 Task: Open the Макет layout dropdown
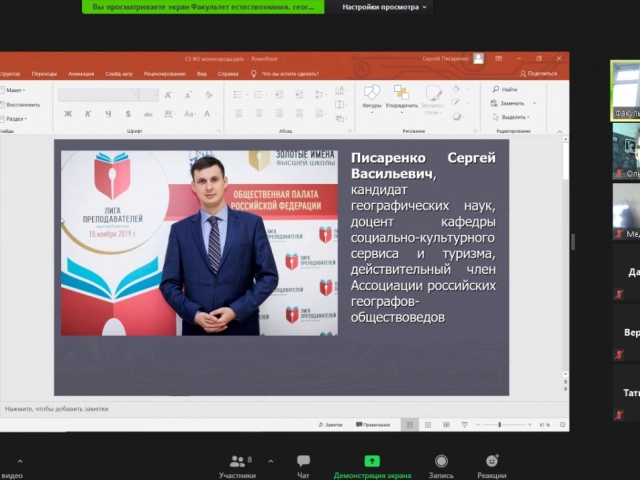click(13, 90)
